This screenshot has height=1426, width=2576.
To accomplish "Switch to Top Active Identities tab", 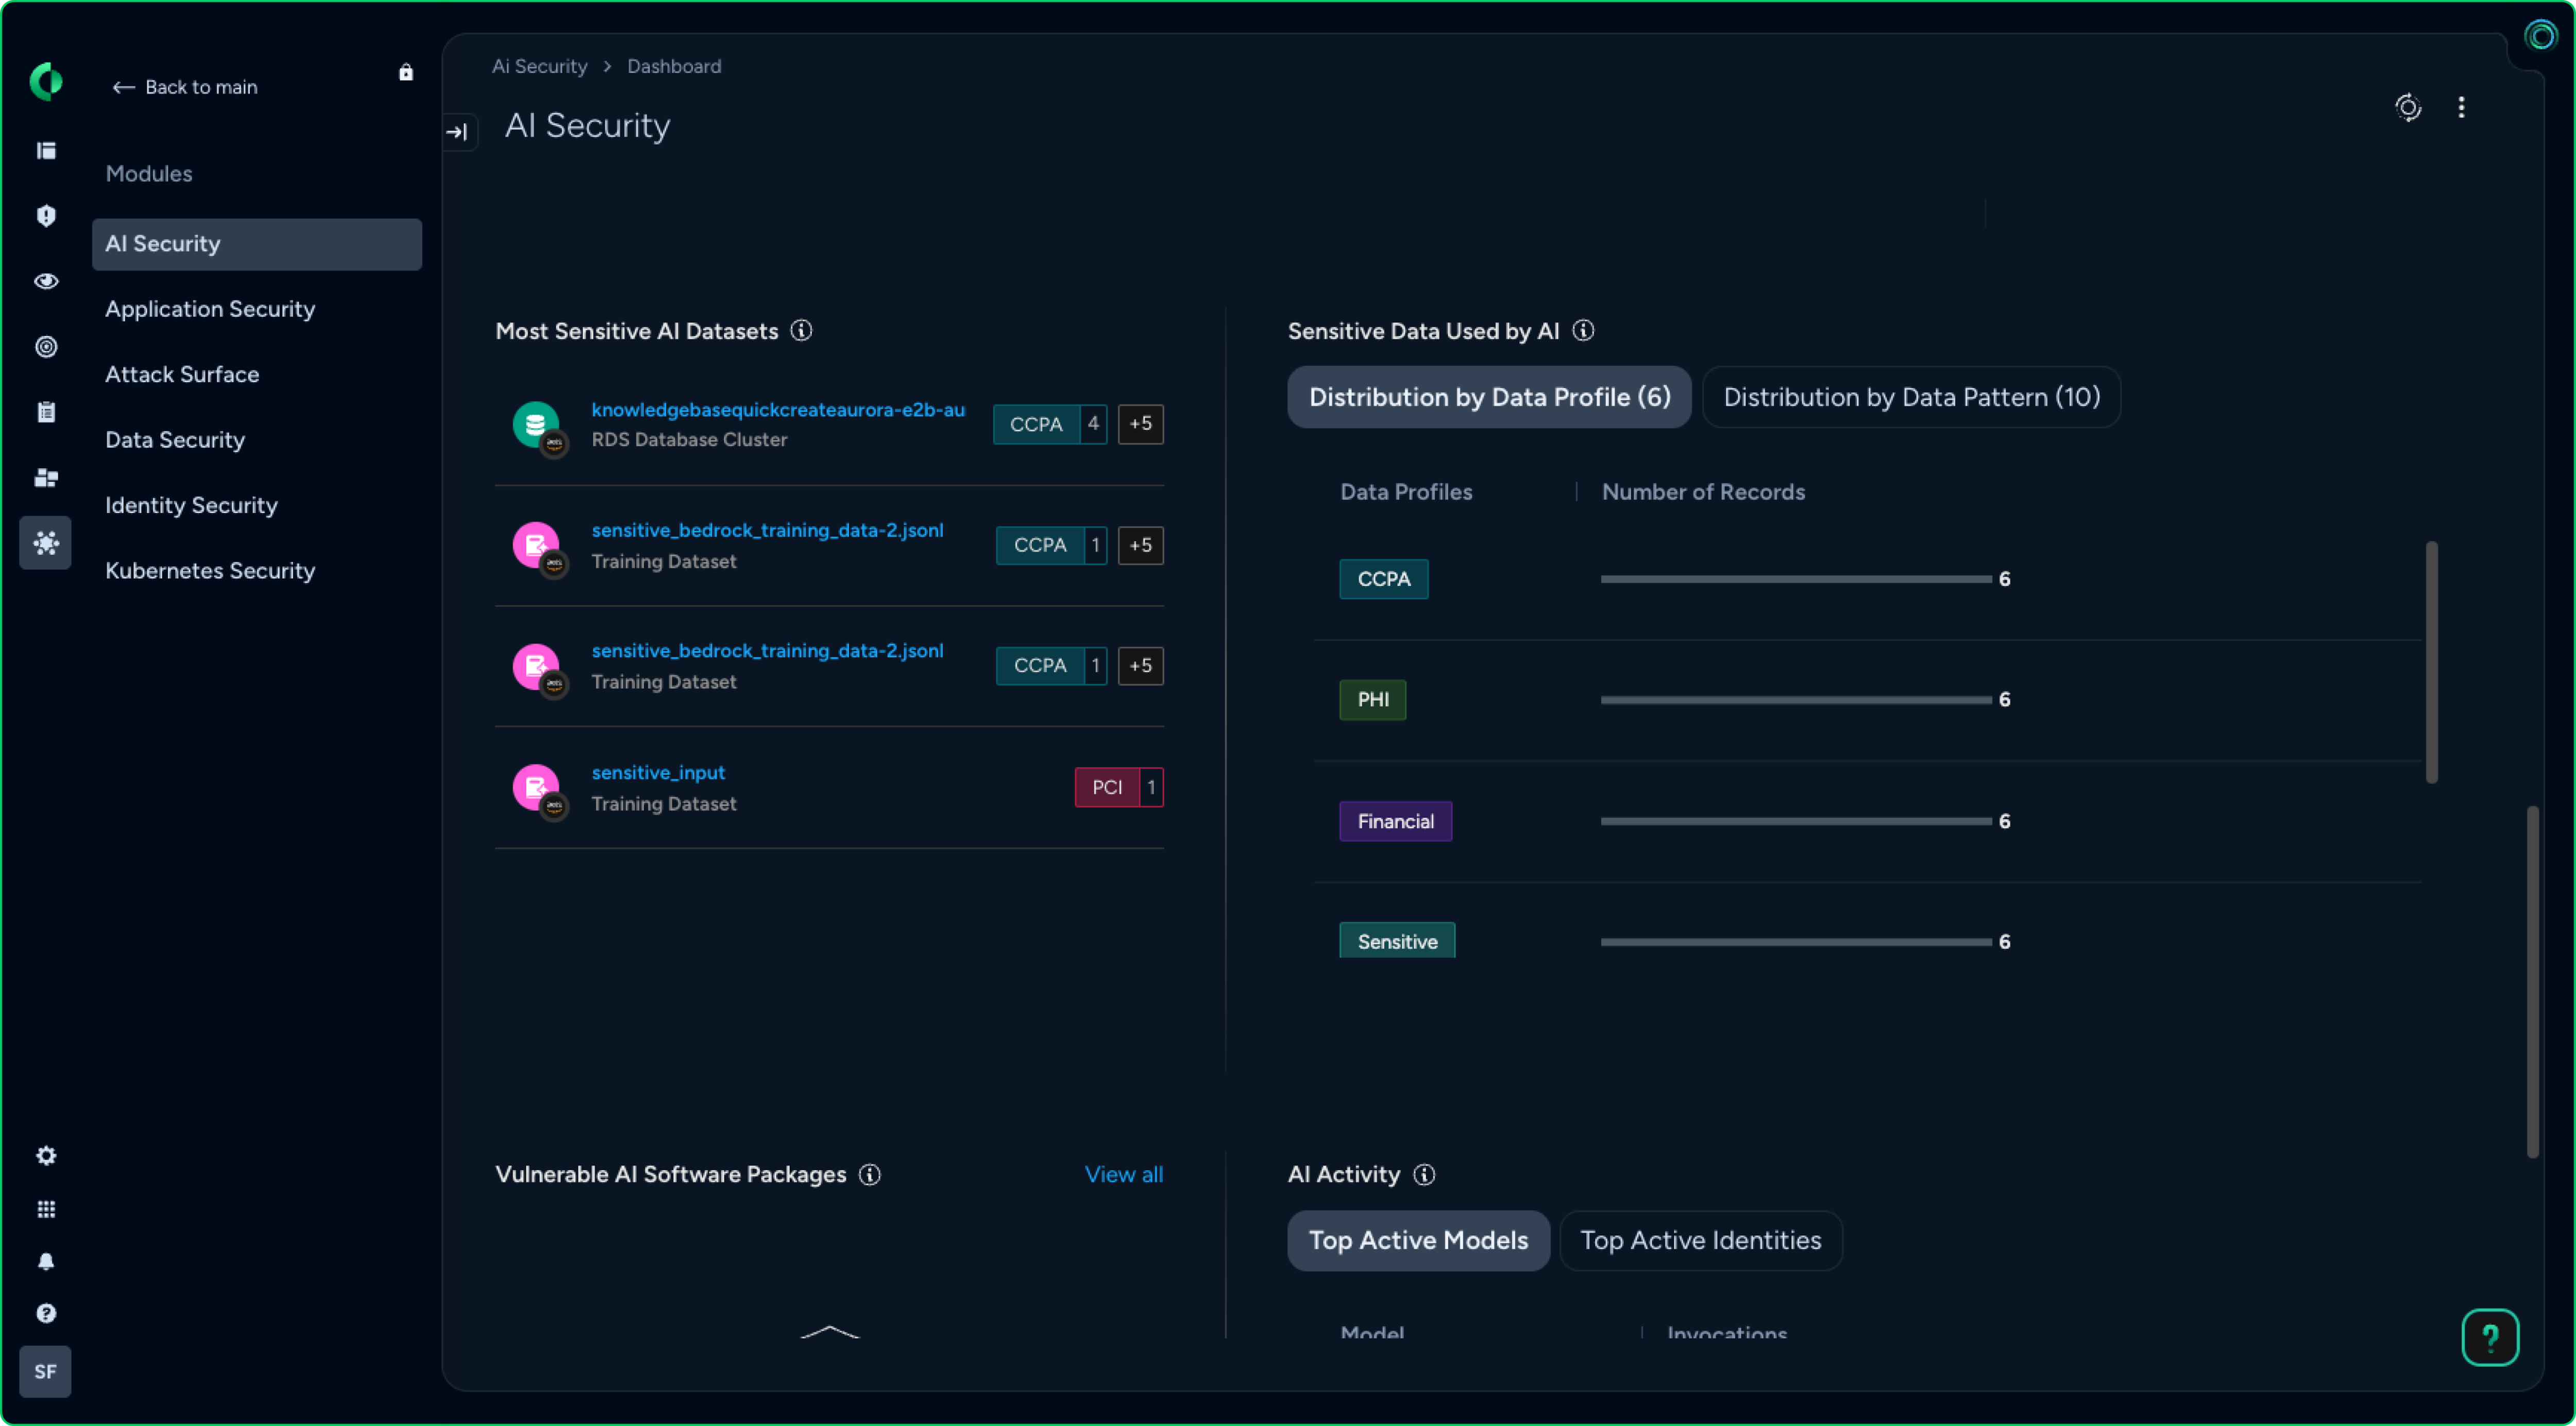I will pos(1700,1240).
